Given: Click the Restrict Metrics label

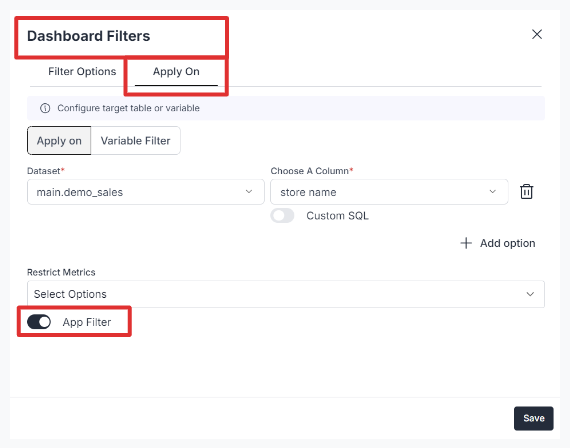Looking at the screenshot, I should click(61, 272).
